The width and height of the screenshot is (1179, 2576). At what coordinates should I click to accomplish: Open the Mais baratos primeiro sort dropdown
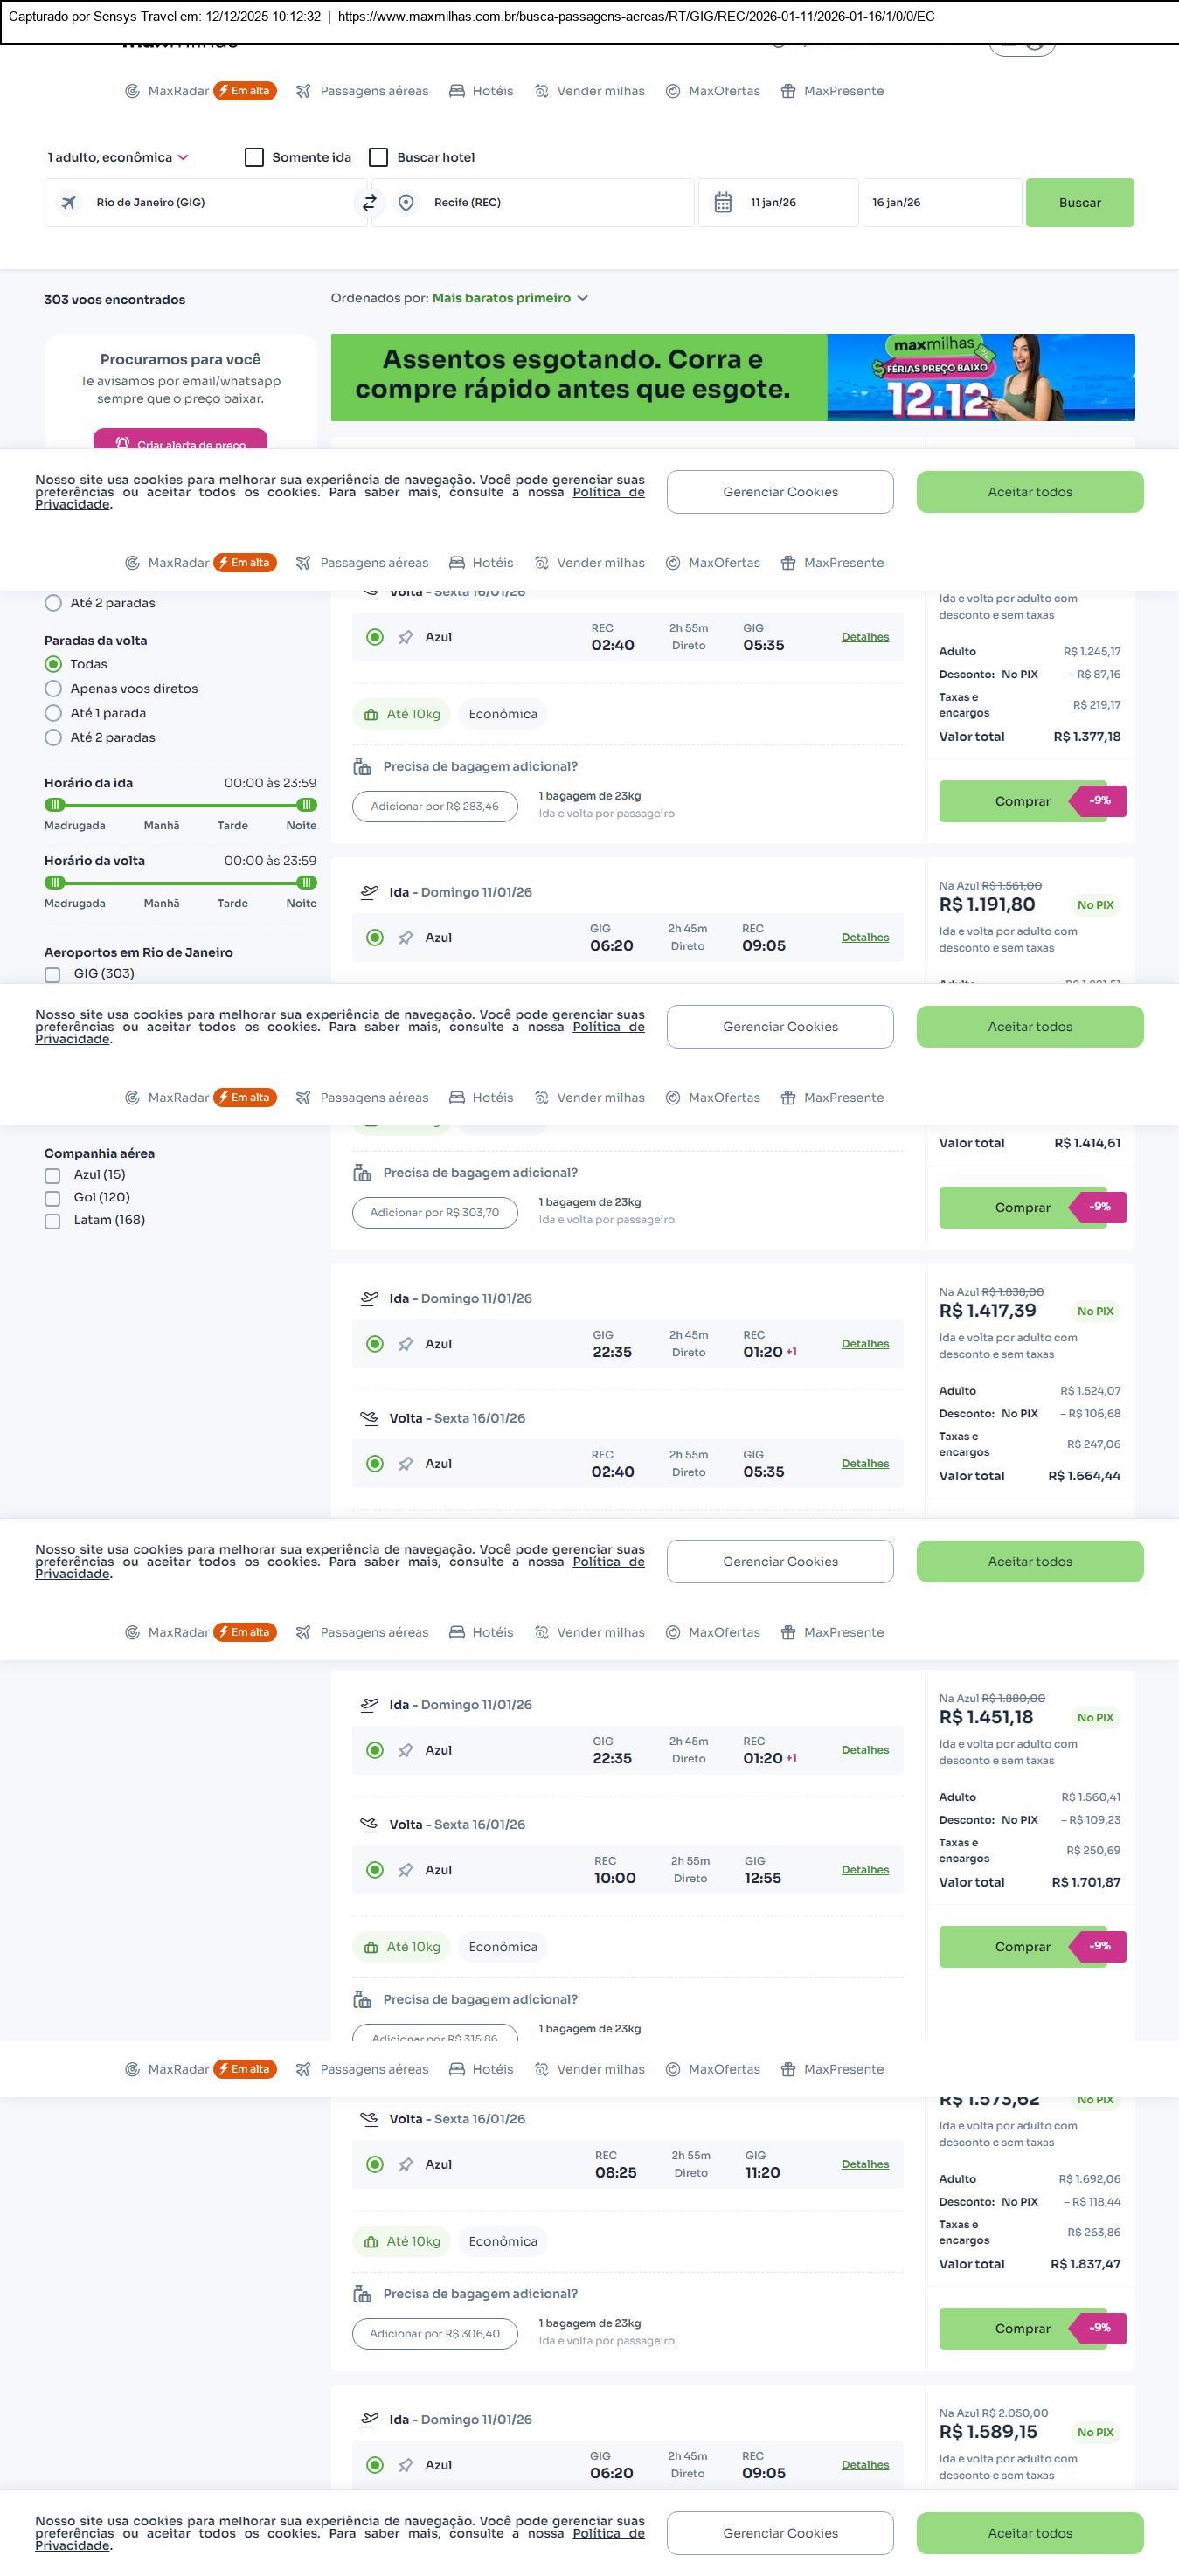[x=510, y=298]
